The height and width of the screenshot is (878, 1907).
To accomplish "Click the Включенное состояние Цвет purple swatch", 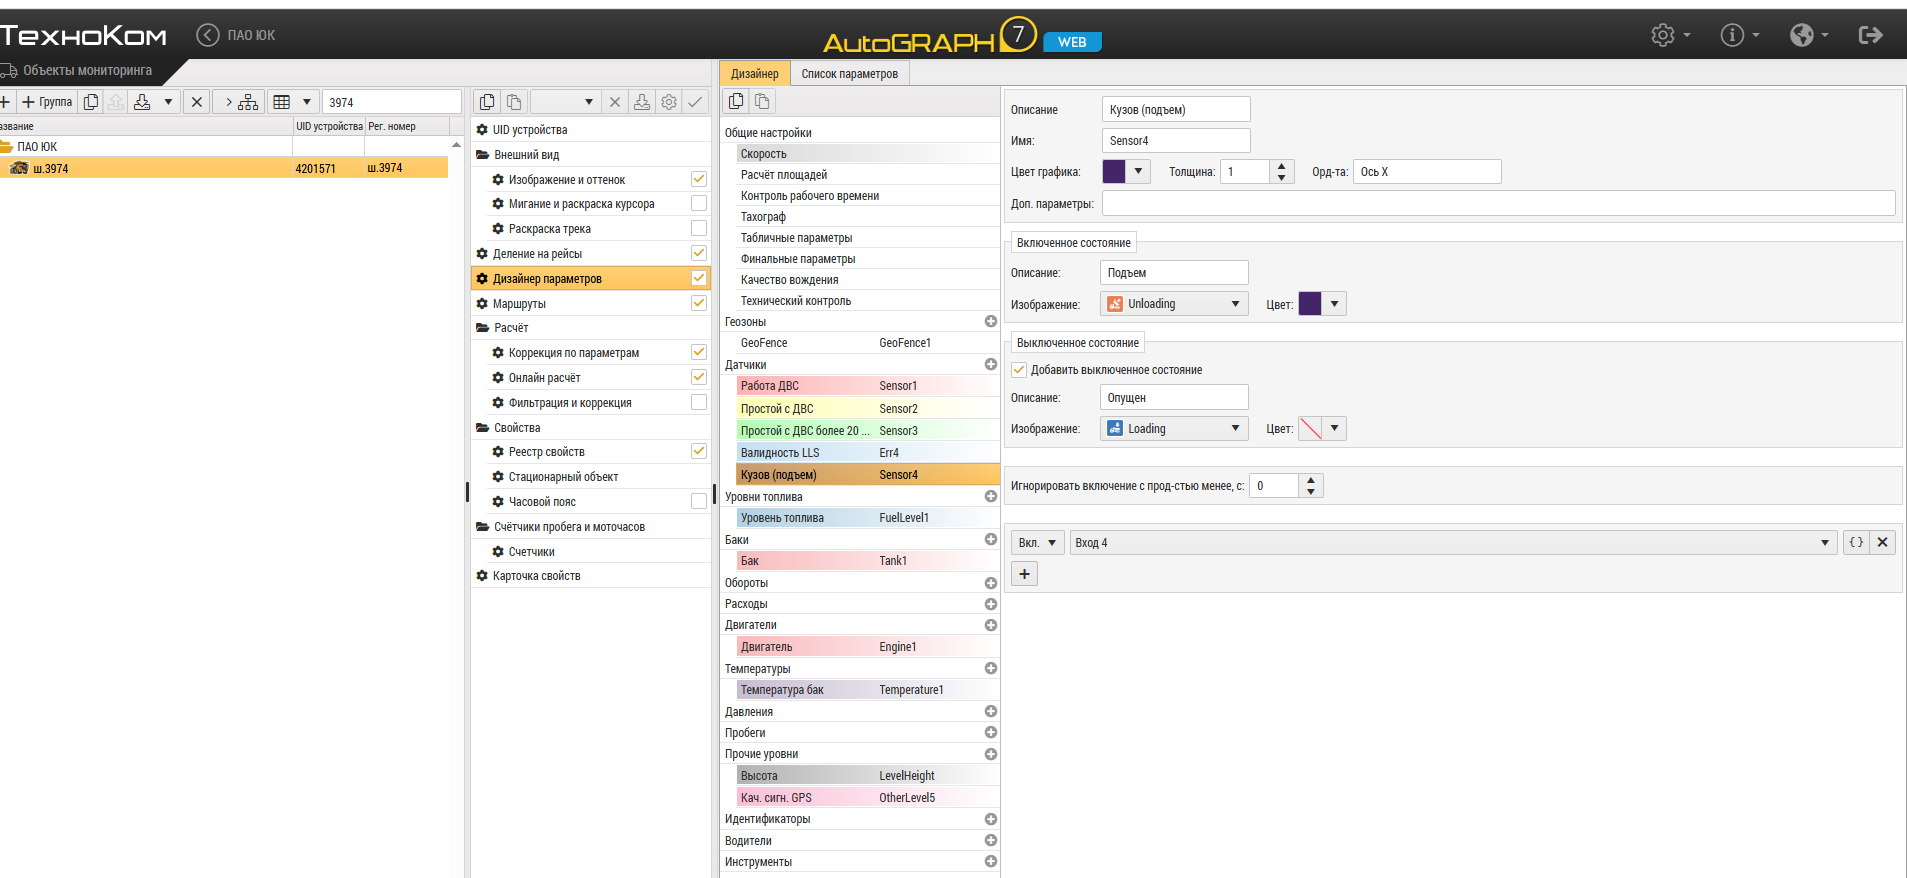I will coord(1310,303).
